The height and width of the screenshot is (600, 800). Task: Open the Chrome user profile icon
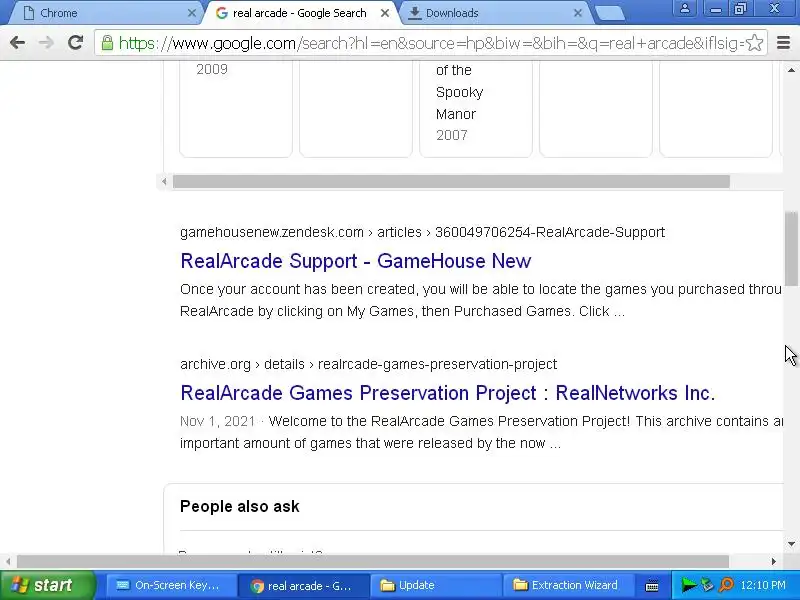coord(685,9)
